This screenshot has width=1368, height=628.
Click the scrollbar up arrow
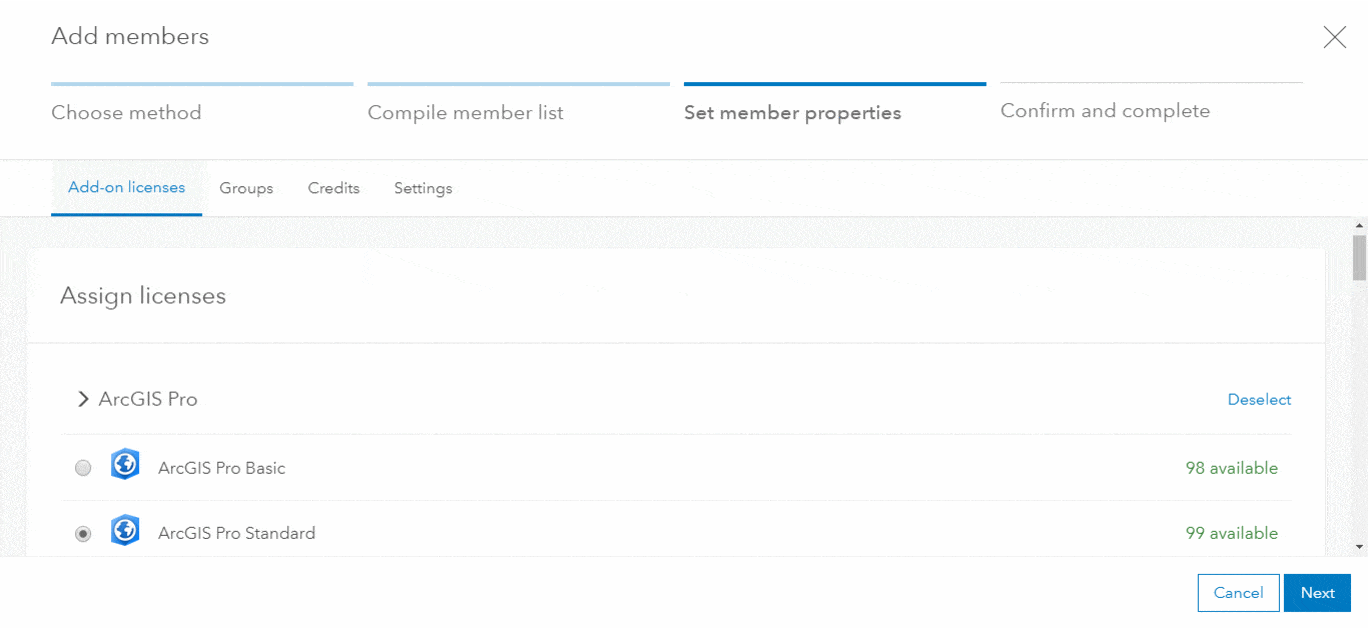1359,227
